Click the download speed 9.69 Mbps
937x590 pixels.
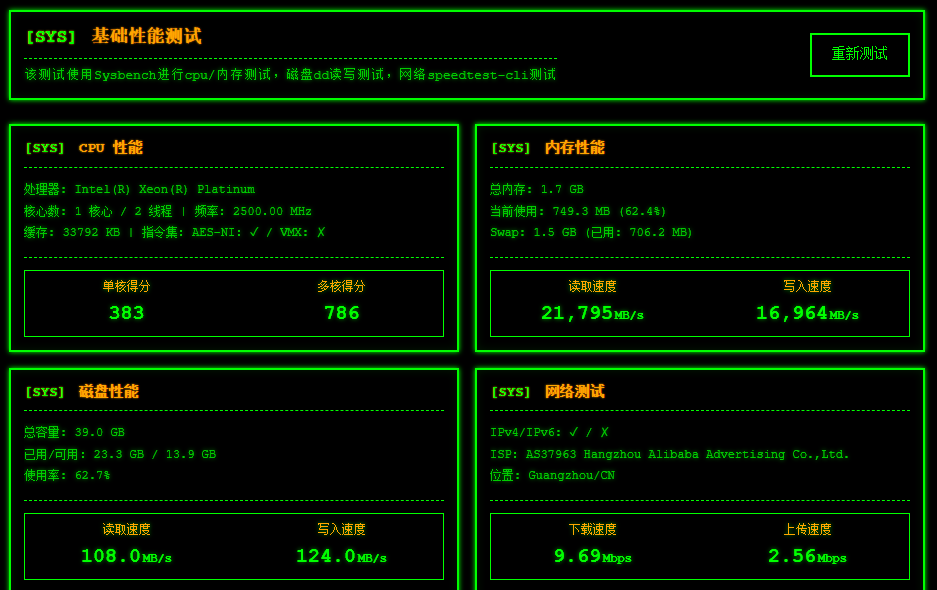(x=592, y=556)
